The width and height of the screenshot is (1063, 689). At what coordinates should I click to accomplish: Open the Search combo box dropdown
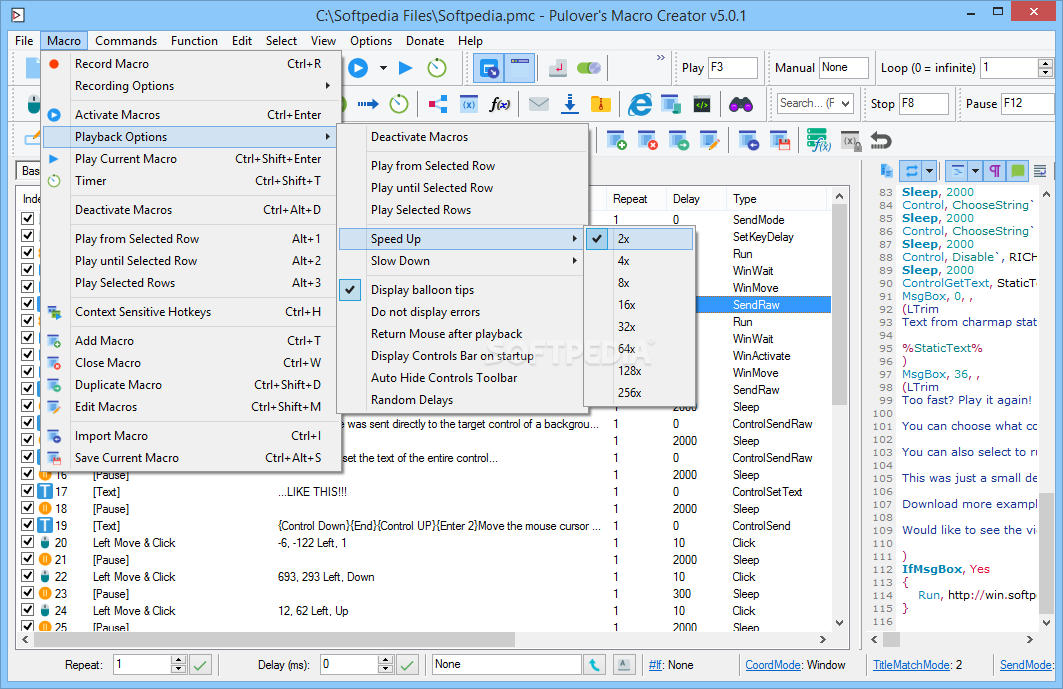[845, 104]
